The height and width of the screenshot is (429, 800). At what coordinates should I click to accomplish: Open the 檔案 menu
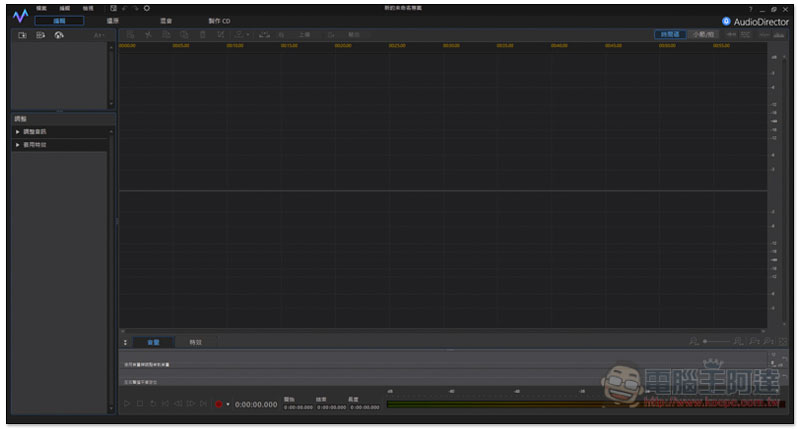click(41, 9)
